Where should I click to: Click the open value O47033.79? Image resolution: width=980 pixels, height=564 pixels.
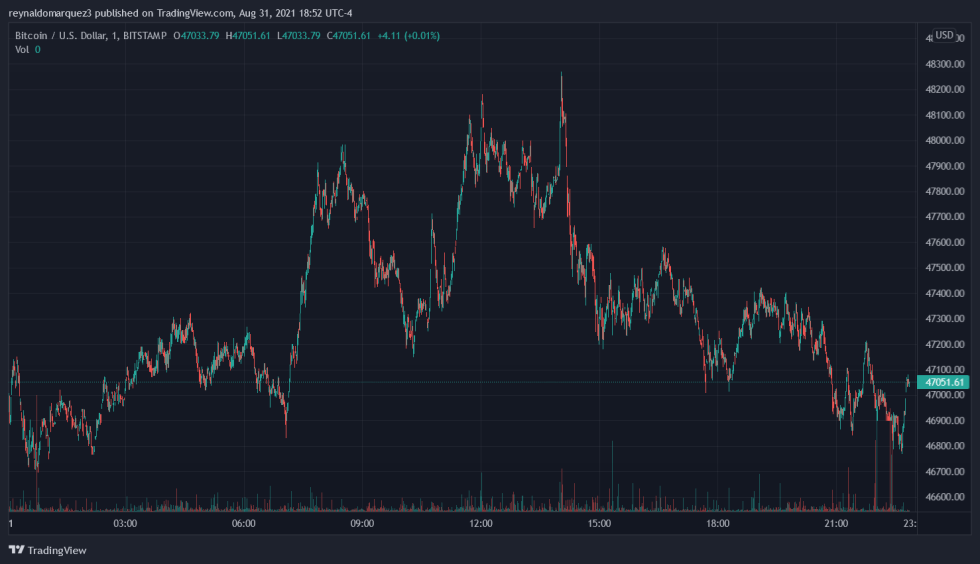[x=196, y=36]
